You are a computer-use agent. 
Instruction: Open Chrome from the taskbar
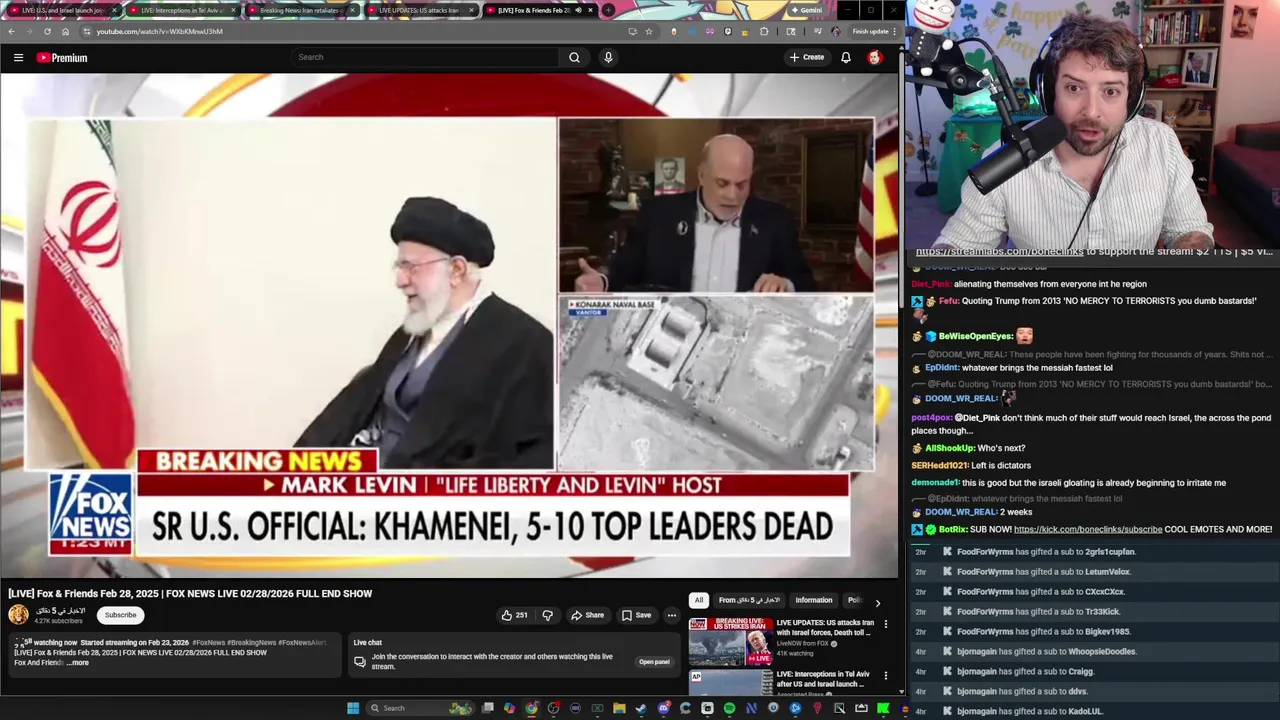pos(531,708)
